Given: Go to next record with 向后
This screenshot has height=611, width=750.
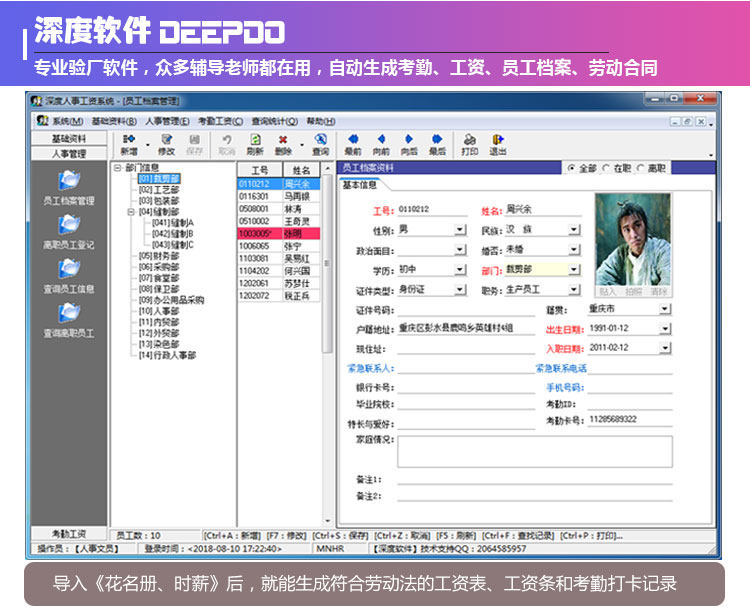Looking at the screenshot, I should click(409, 144).
